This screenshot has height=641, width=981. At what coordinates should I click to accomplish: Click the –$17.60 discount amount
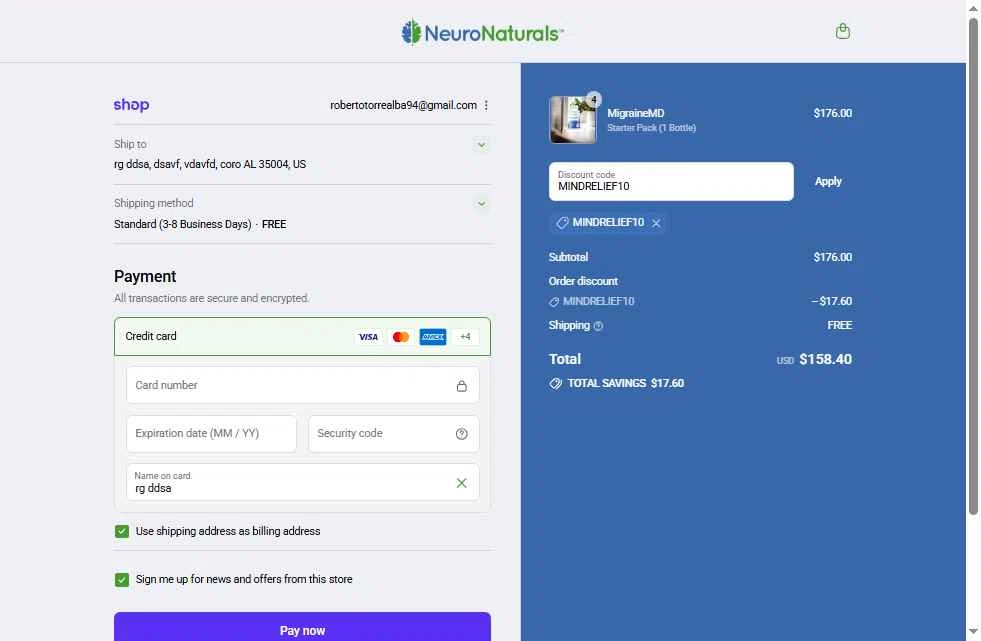coord(831,301)
